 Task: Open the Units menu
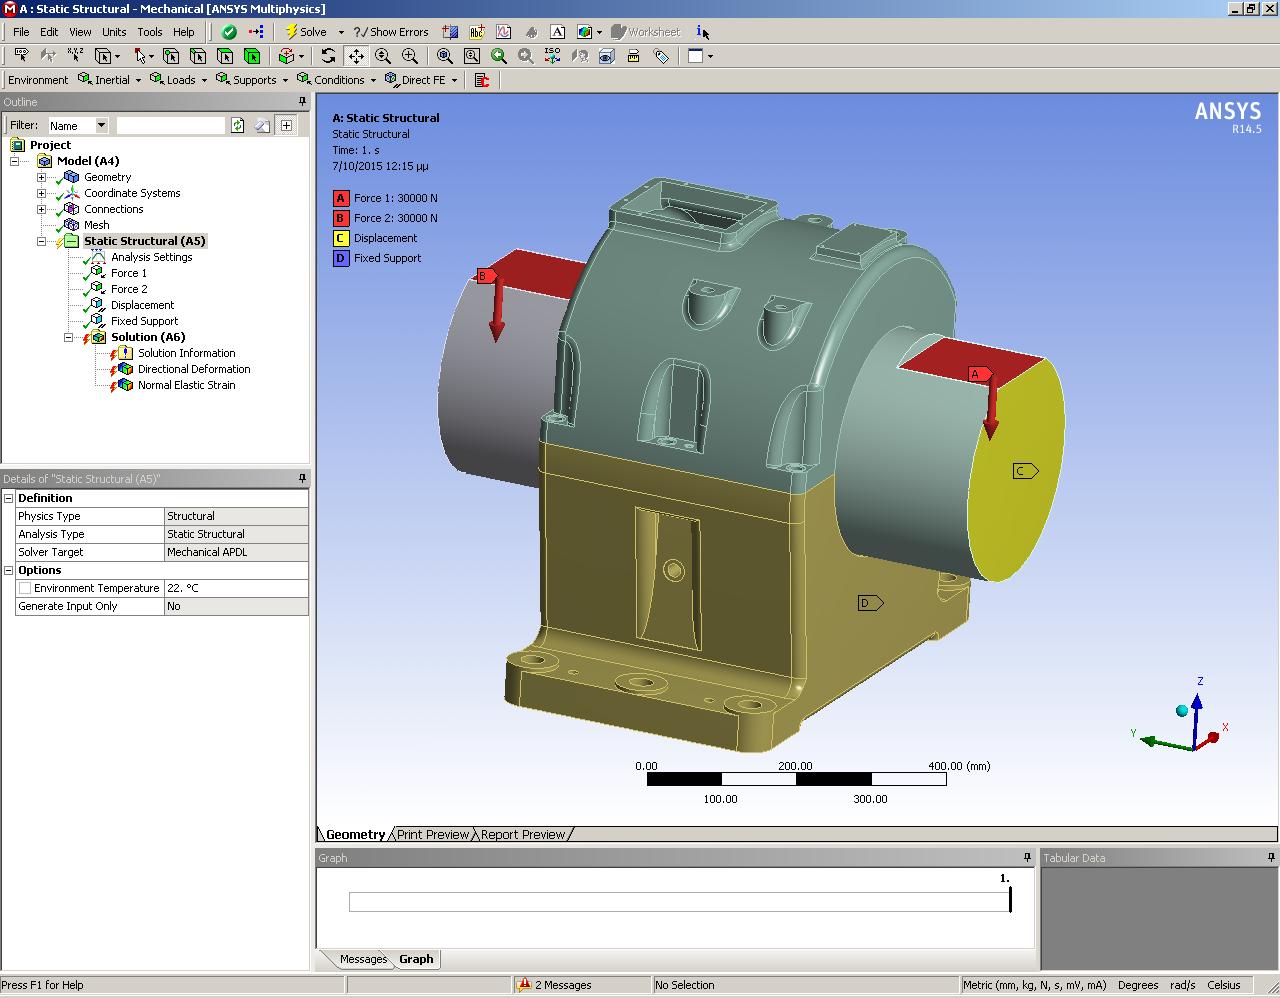[114, 32]
